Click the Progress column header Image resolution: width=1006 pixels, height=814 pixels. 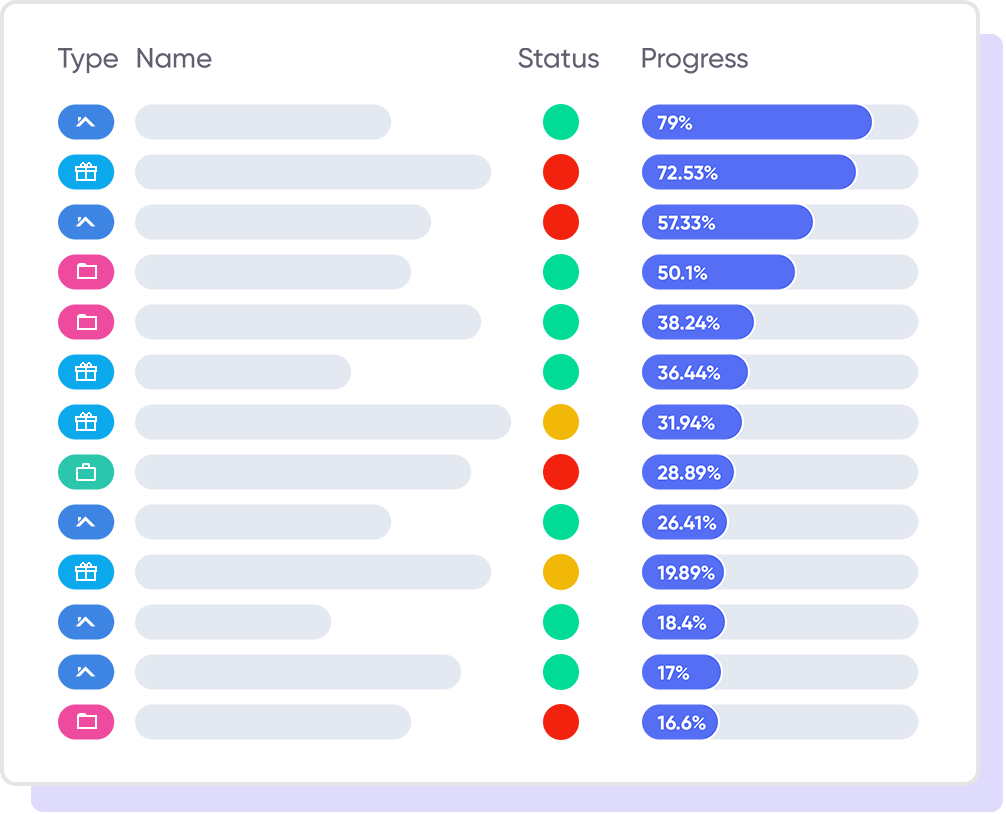pyautogui.click(x=694, y=59)
